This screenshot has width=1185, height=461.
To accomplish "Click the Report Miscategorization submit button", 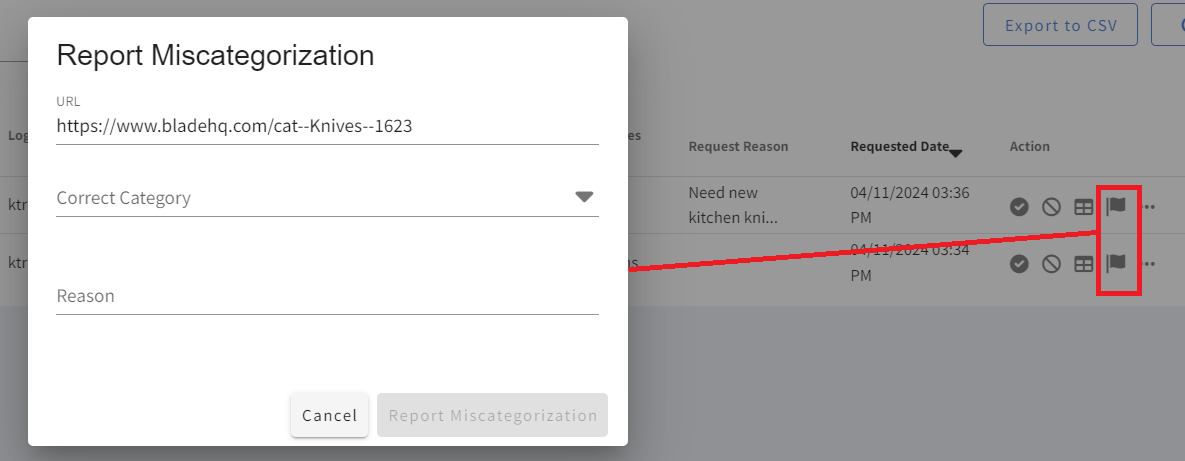I will (492, 415).
